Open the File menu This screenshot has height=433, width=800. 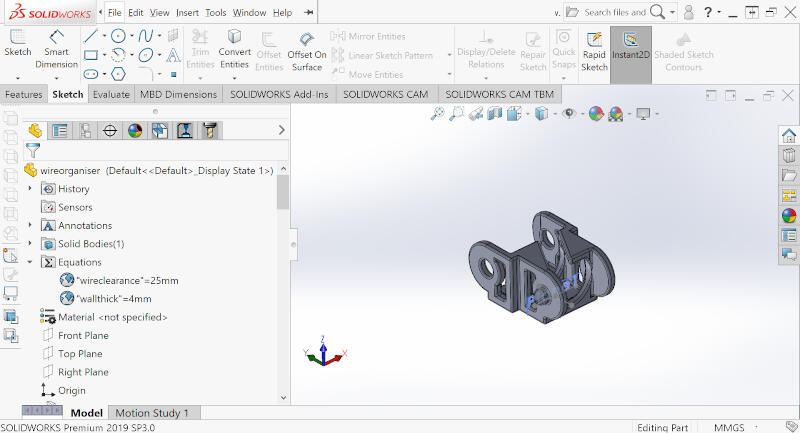point(115,13)
